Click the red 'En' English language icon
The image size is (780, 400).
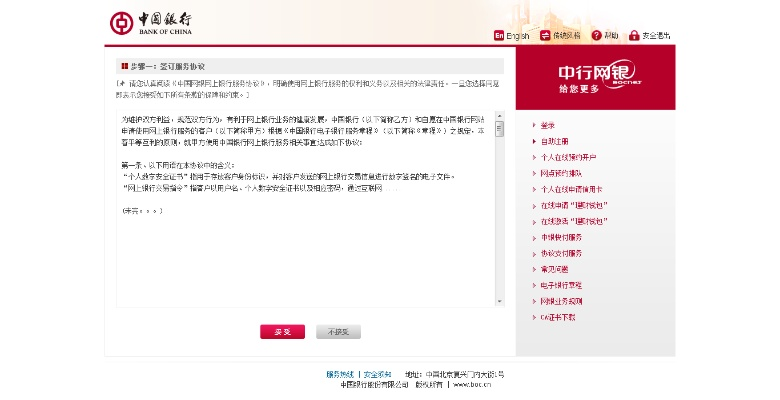(x=499, y=36)
